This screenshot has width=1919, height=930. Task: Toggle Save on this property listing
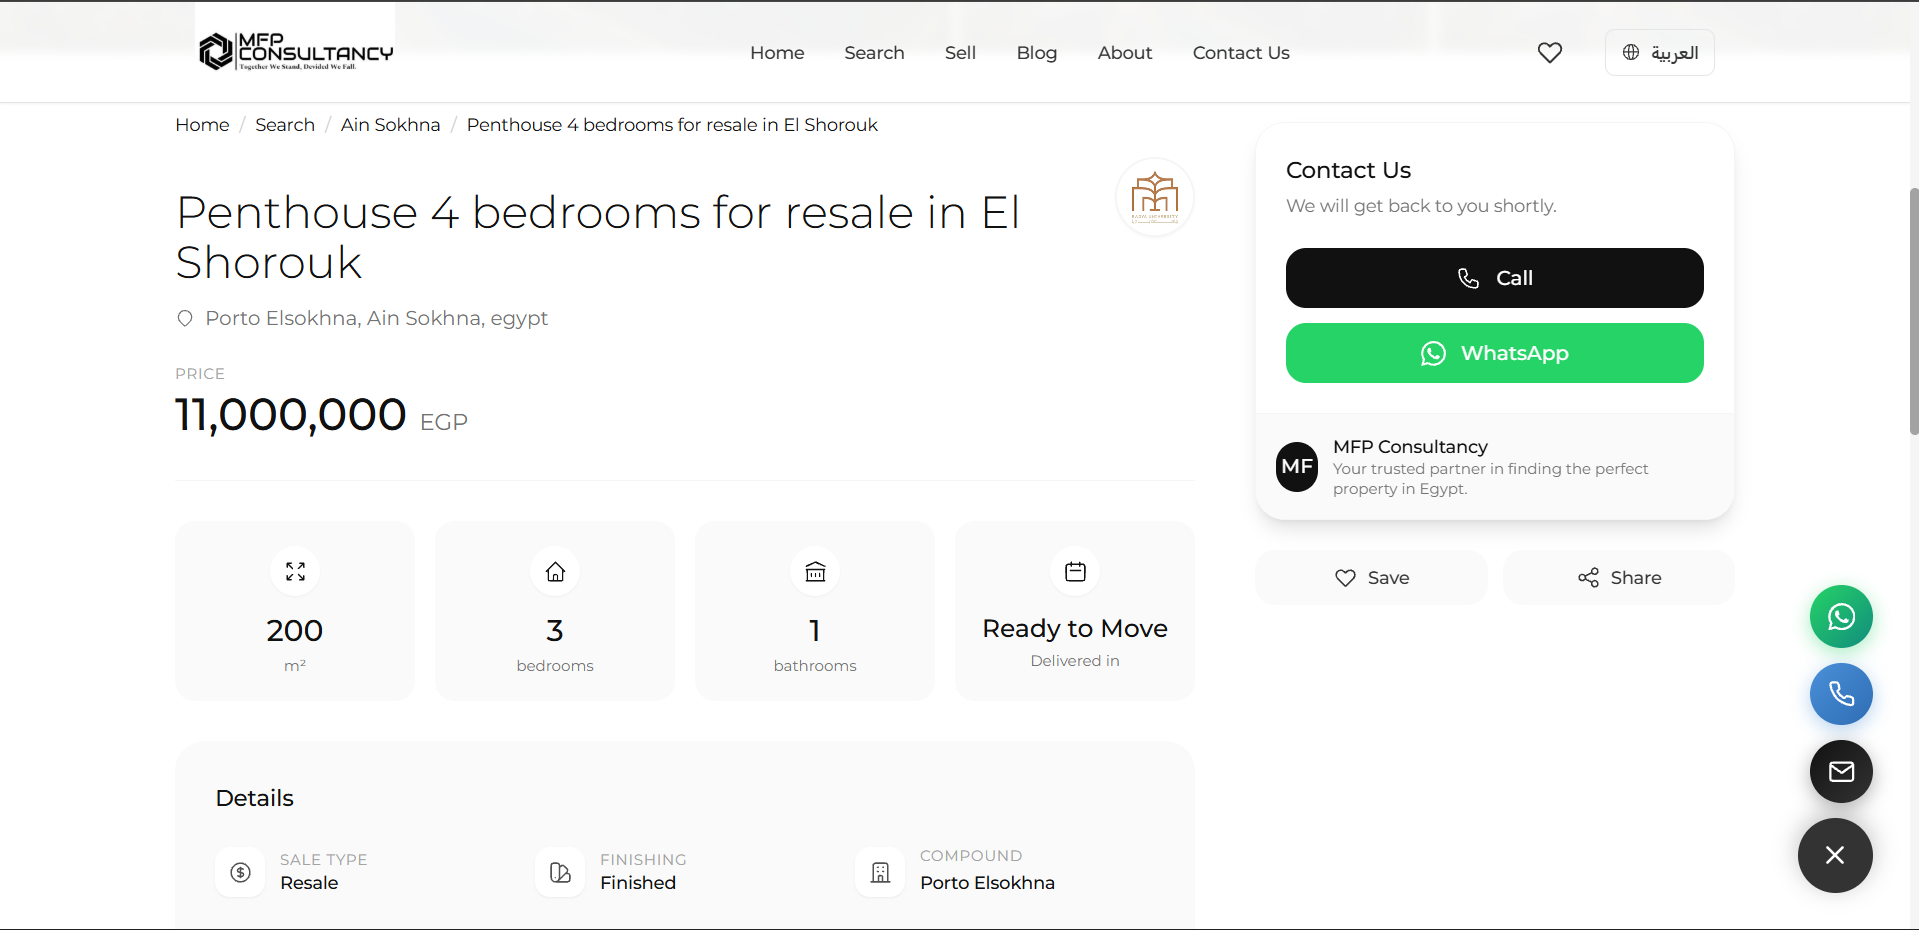tap(1371, 577)
